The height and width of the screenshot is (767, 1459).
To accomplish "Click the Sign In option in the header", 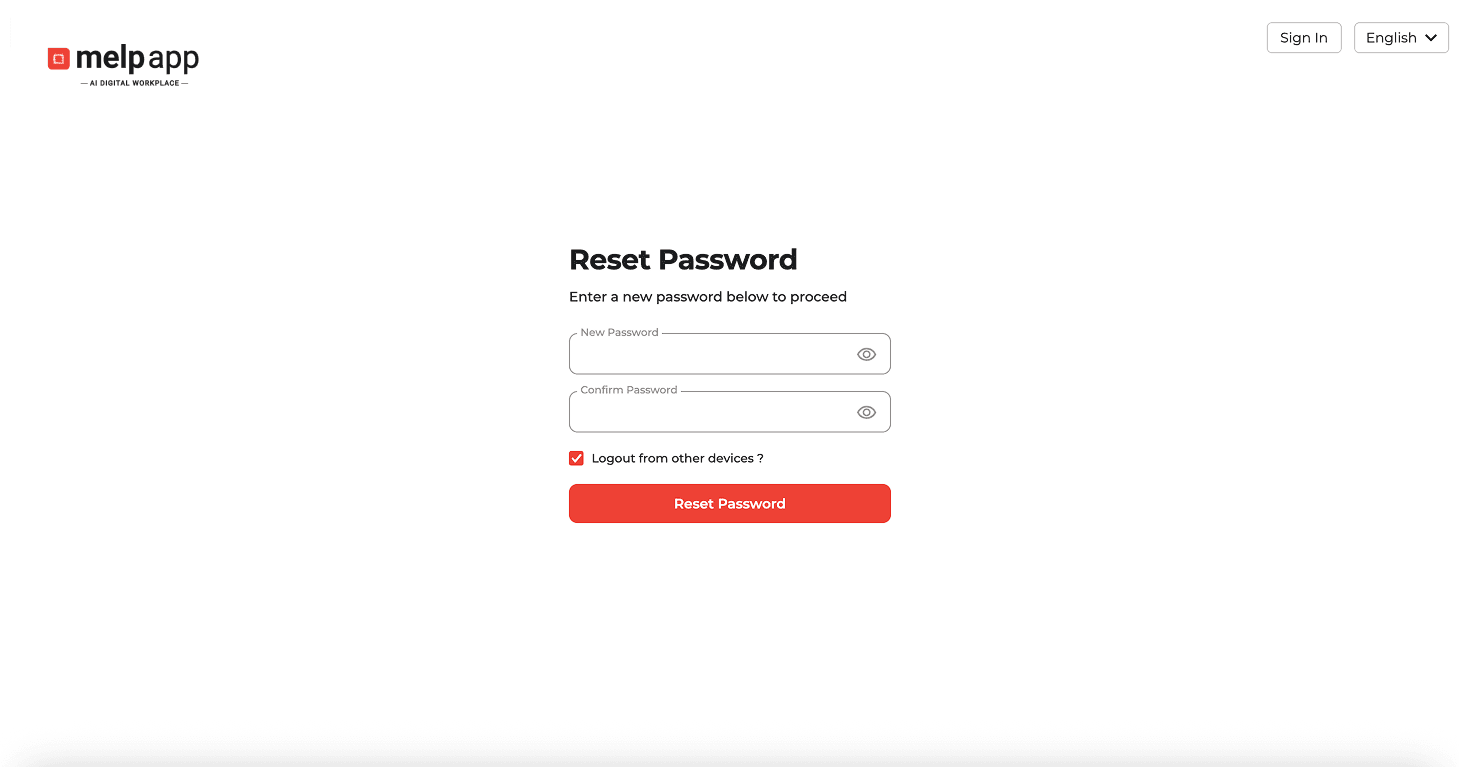I will click(1304, 37).
